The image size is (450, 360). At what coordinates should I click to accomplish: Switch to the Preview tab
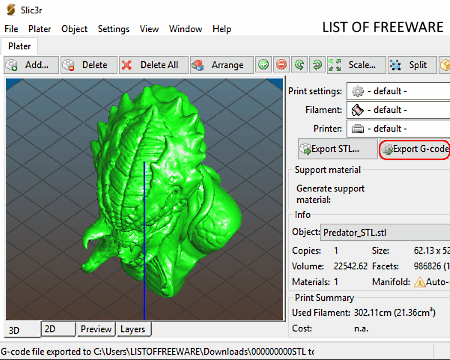(x=96, y=329)
